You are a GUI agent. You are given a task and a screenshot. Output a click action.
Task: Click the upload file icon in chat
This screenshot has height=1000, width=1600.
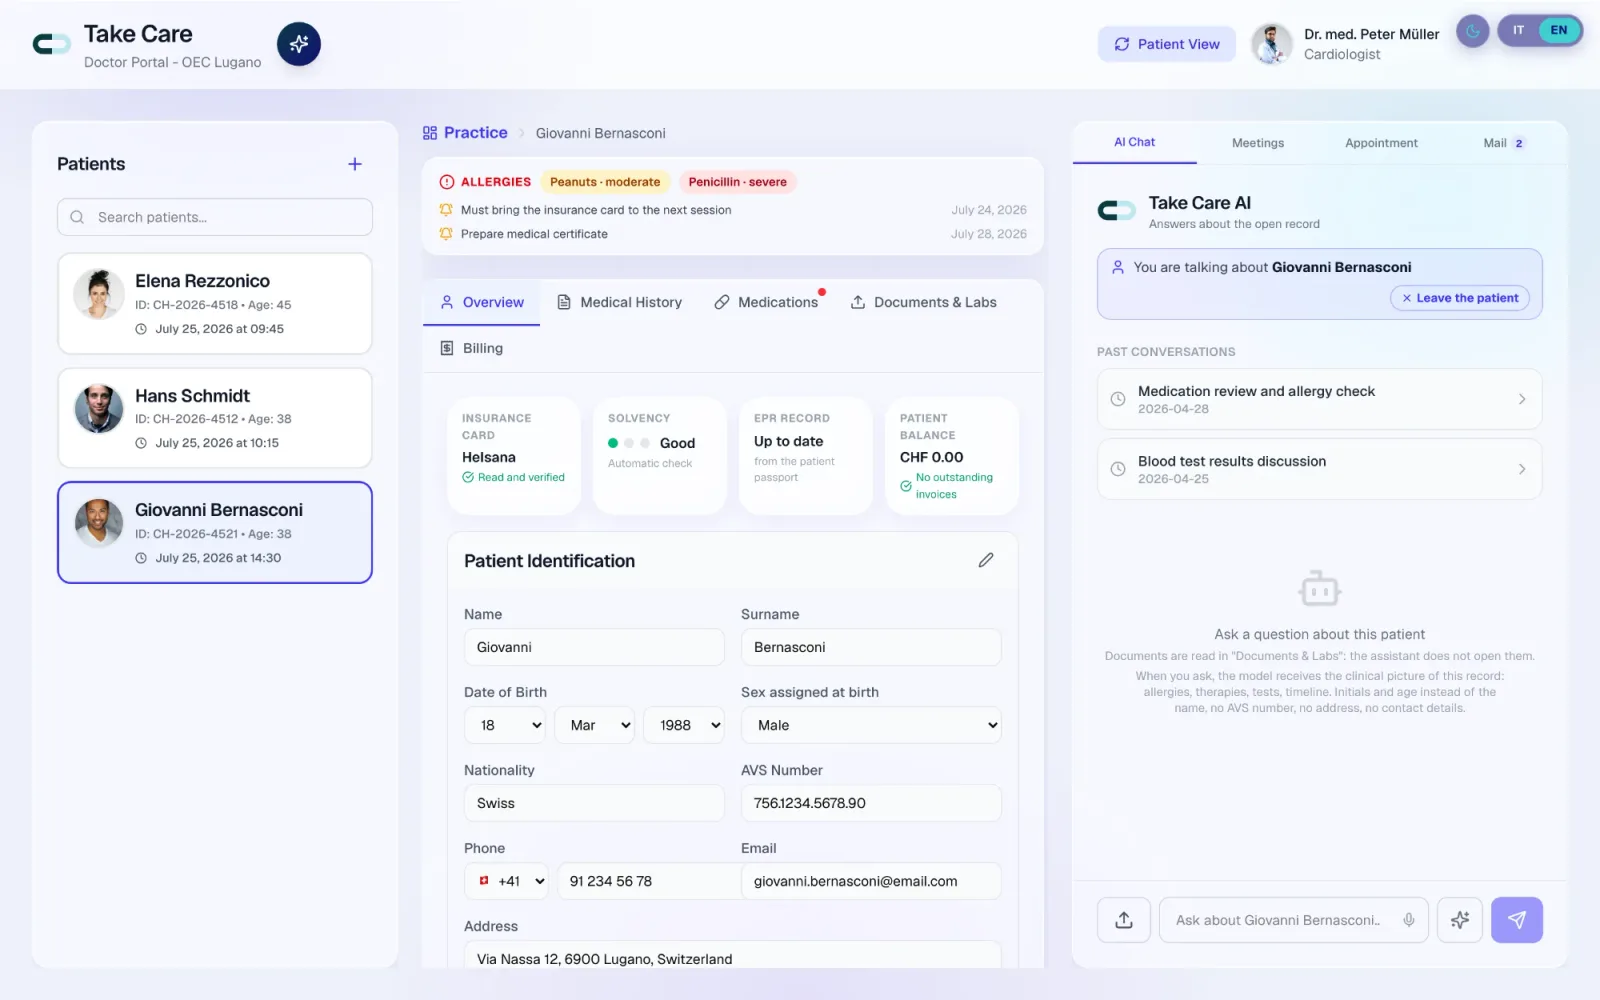(1124, 920)
